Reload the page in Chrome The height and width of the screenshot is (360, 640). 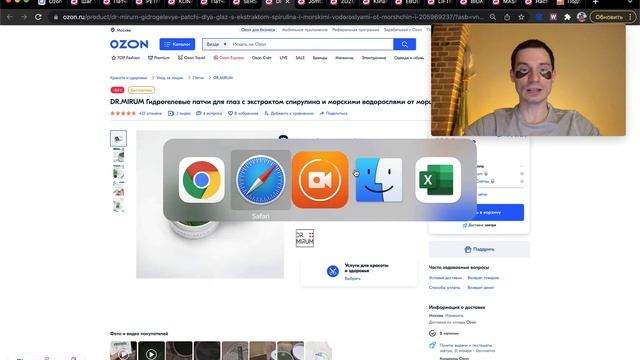tap(38, 17)
